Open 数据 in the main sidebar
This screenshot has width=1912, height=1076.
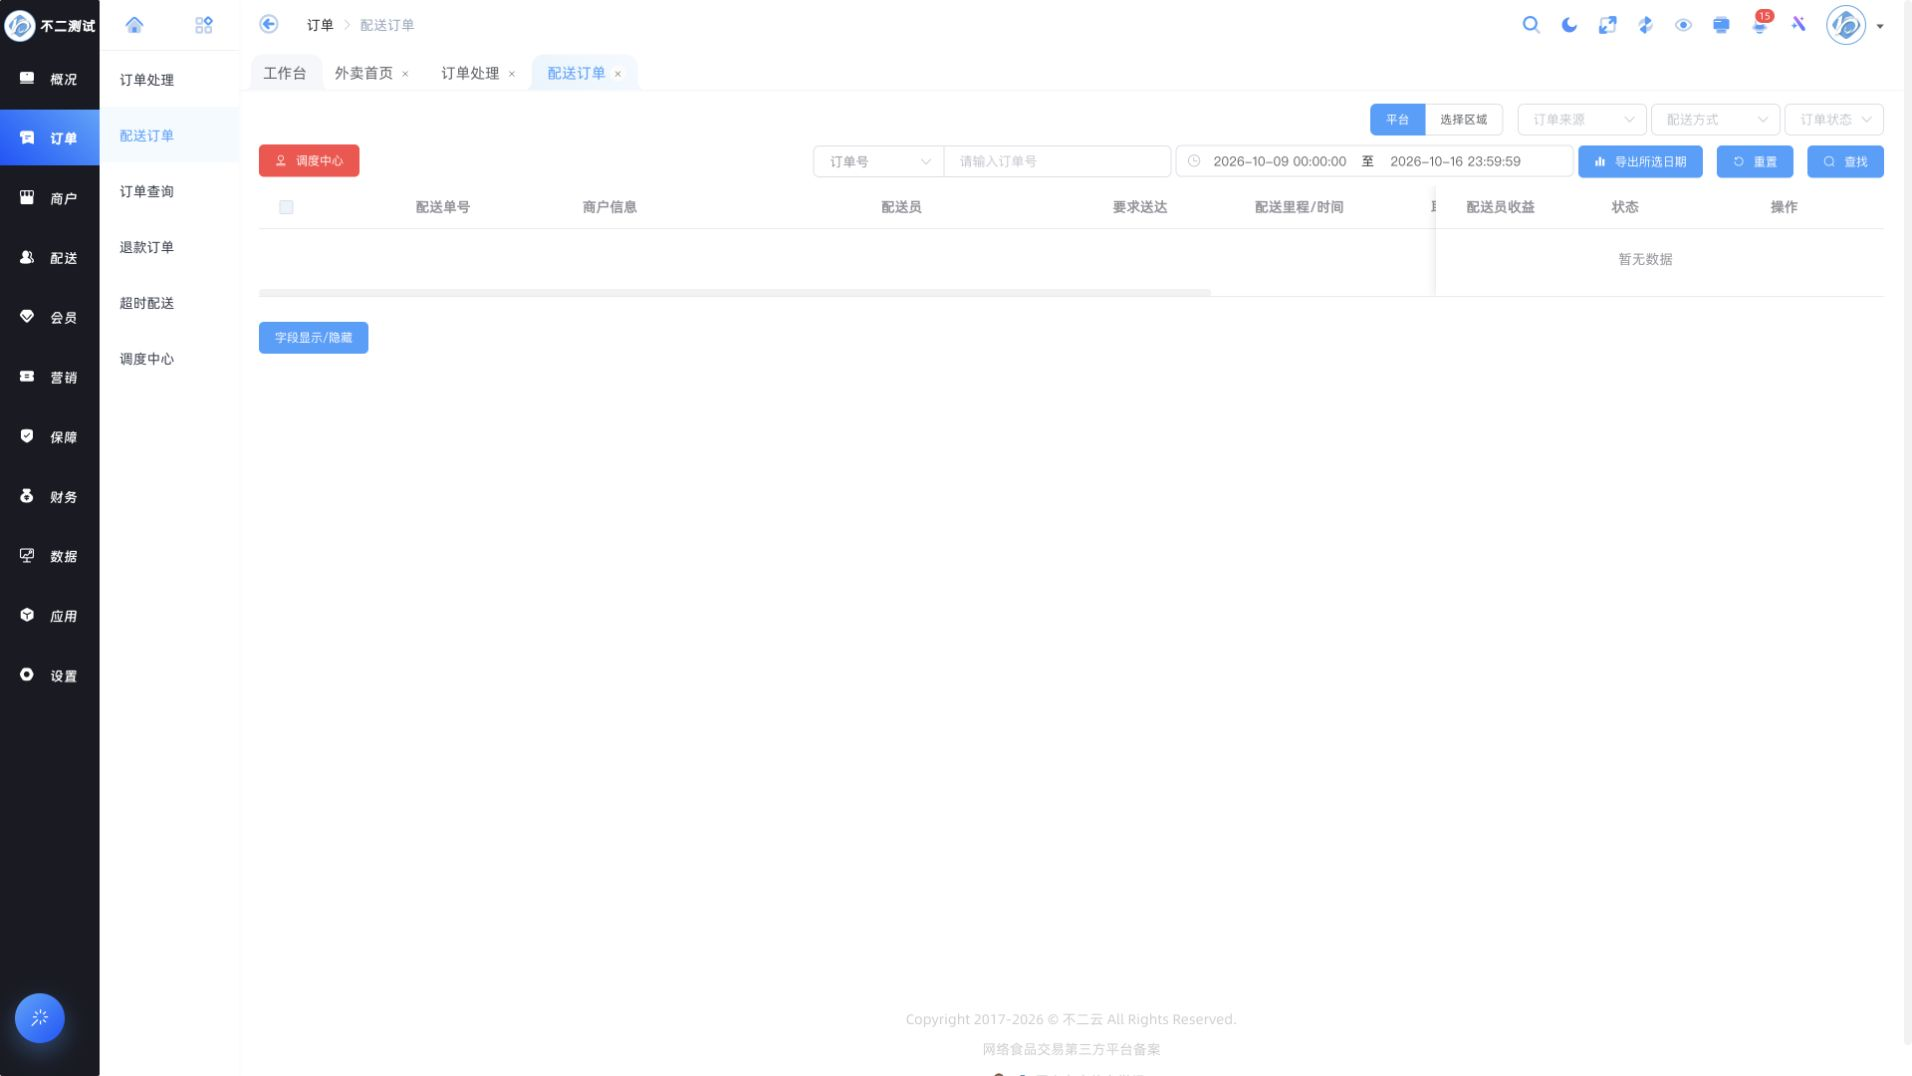[x=49, y=556]
